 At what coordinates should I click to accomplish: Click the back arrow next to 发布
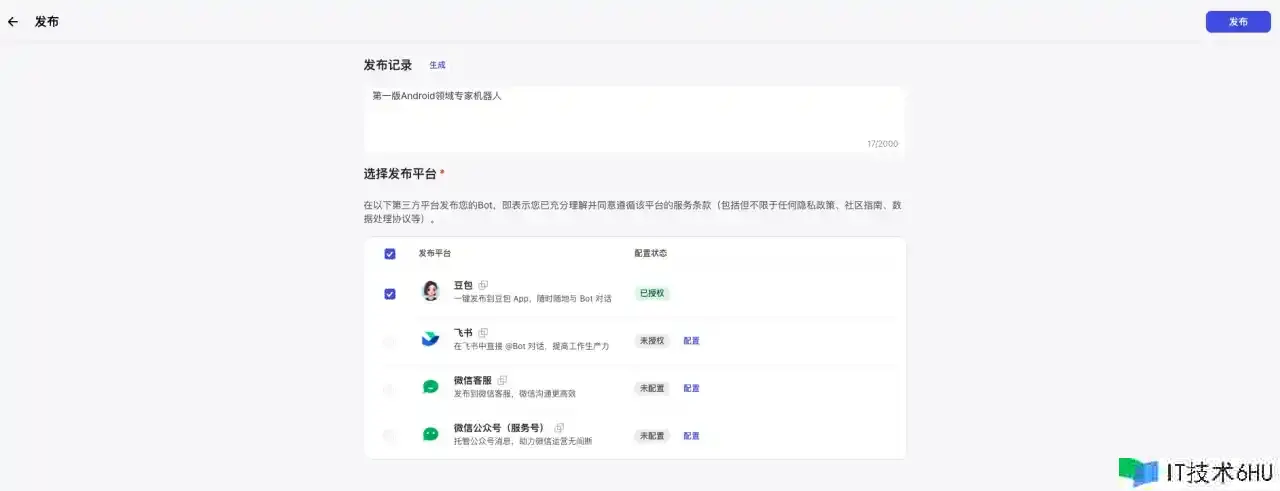click(x=13, y=21)
